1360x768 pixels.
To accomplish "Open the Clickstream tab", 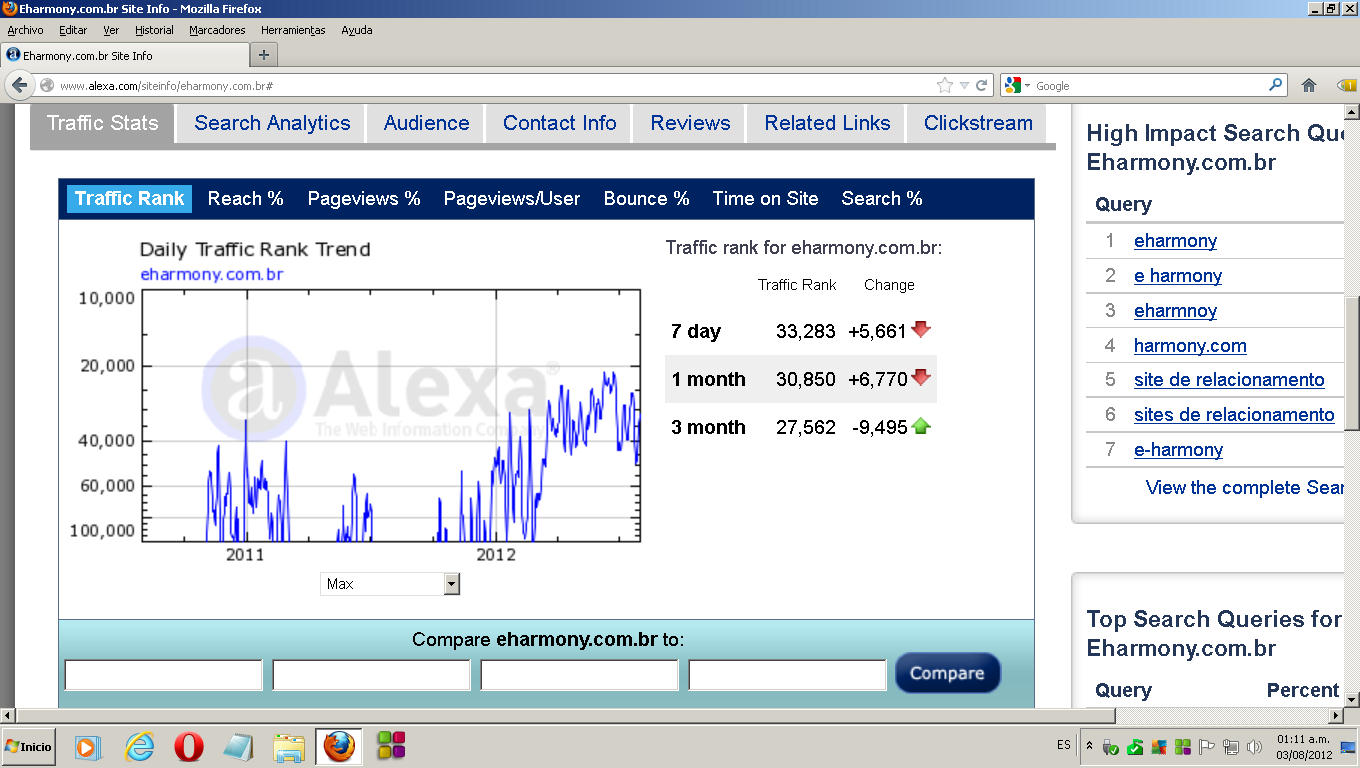I will [978, 123].
